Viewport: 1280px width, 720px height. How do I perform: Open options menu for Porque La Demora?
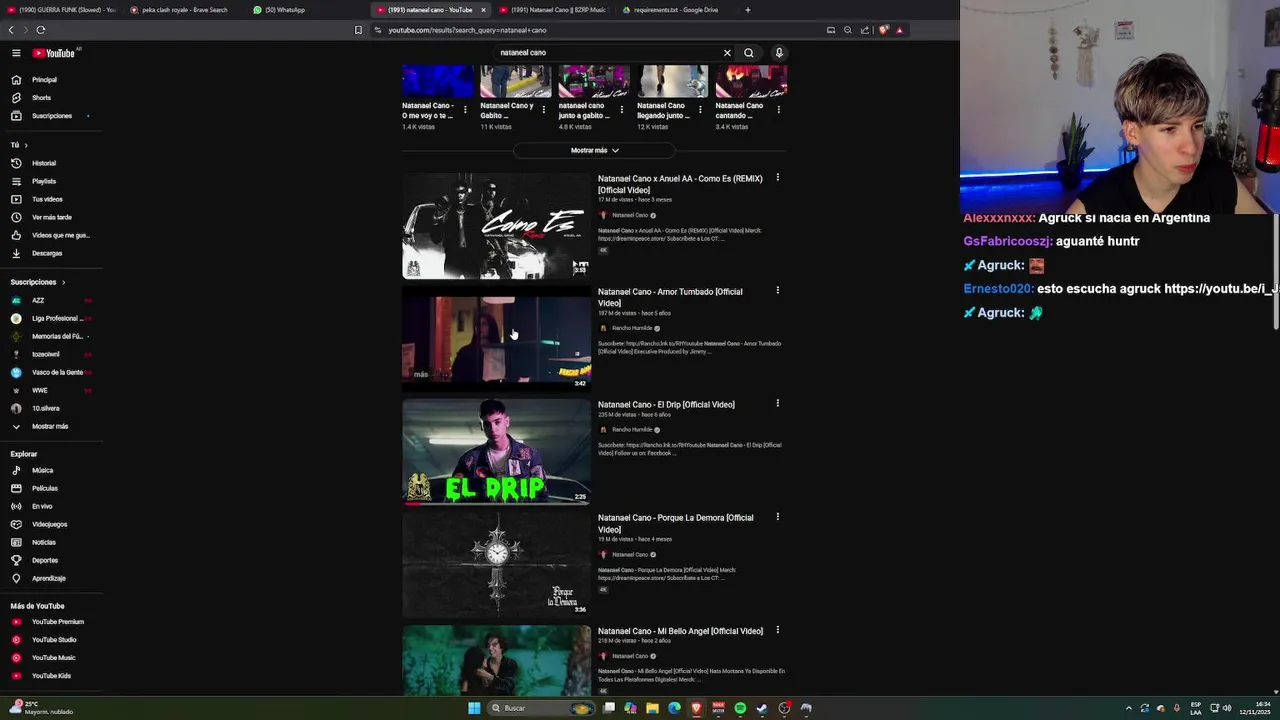[x=778, y=517]
